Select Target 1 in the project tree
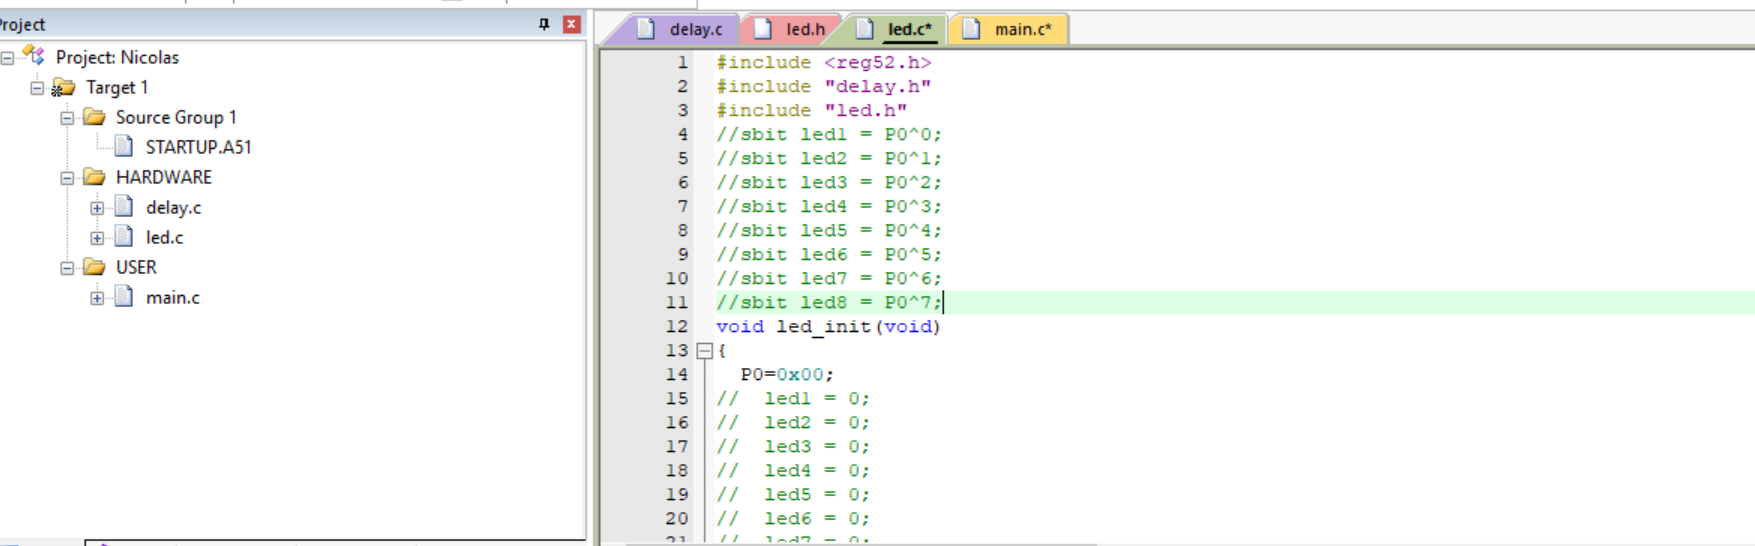The image size is (1755, 546). (117, 87)
